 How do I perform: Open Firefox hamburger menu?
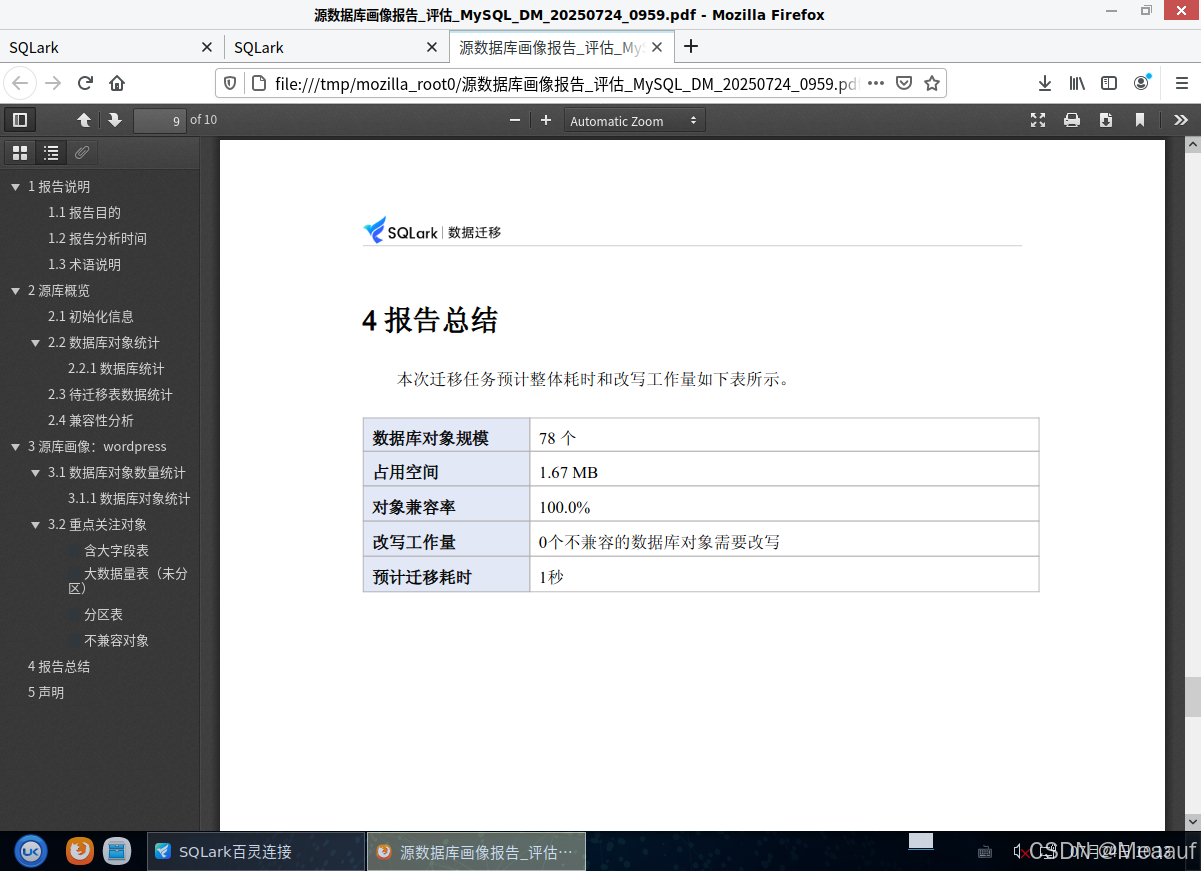point(1180,83)
